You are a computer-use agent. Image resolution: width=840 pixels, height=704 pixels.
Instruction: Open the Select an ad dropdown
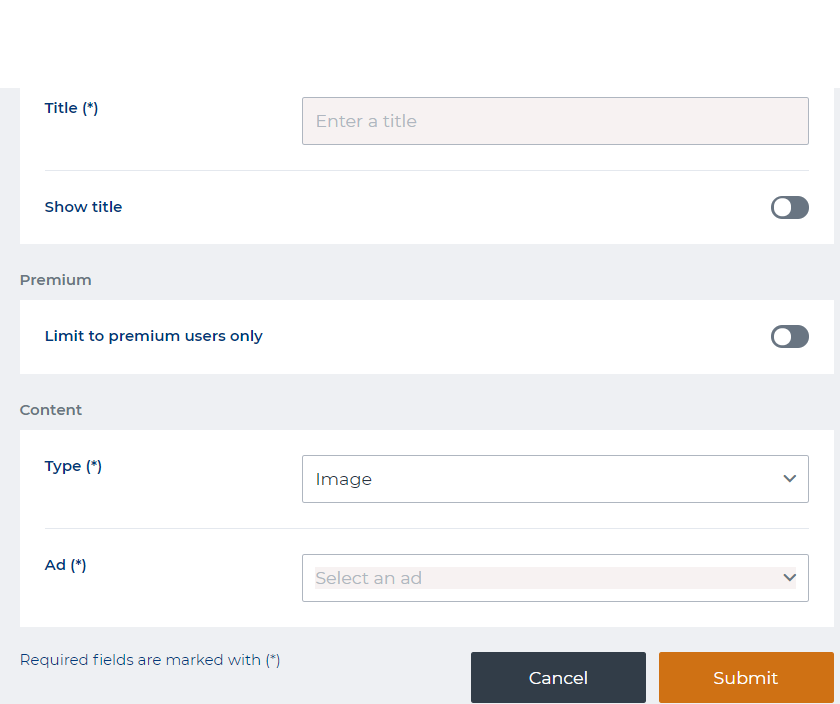[555, 578]
